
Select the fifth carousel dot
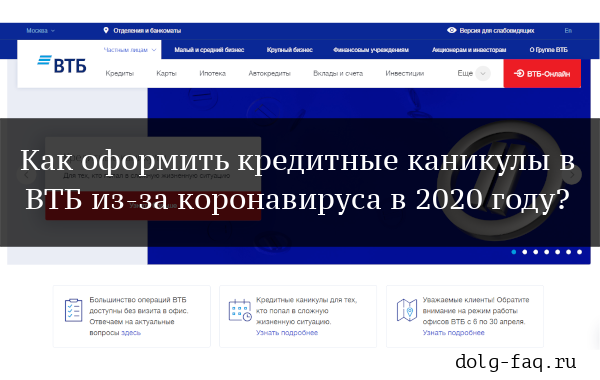558,252
